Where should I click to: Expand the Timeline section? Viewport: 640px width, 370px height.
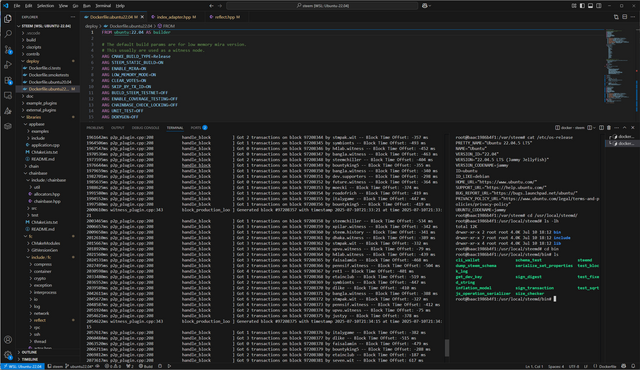click(x=48, y=359)
